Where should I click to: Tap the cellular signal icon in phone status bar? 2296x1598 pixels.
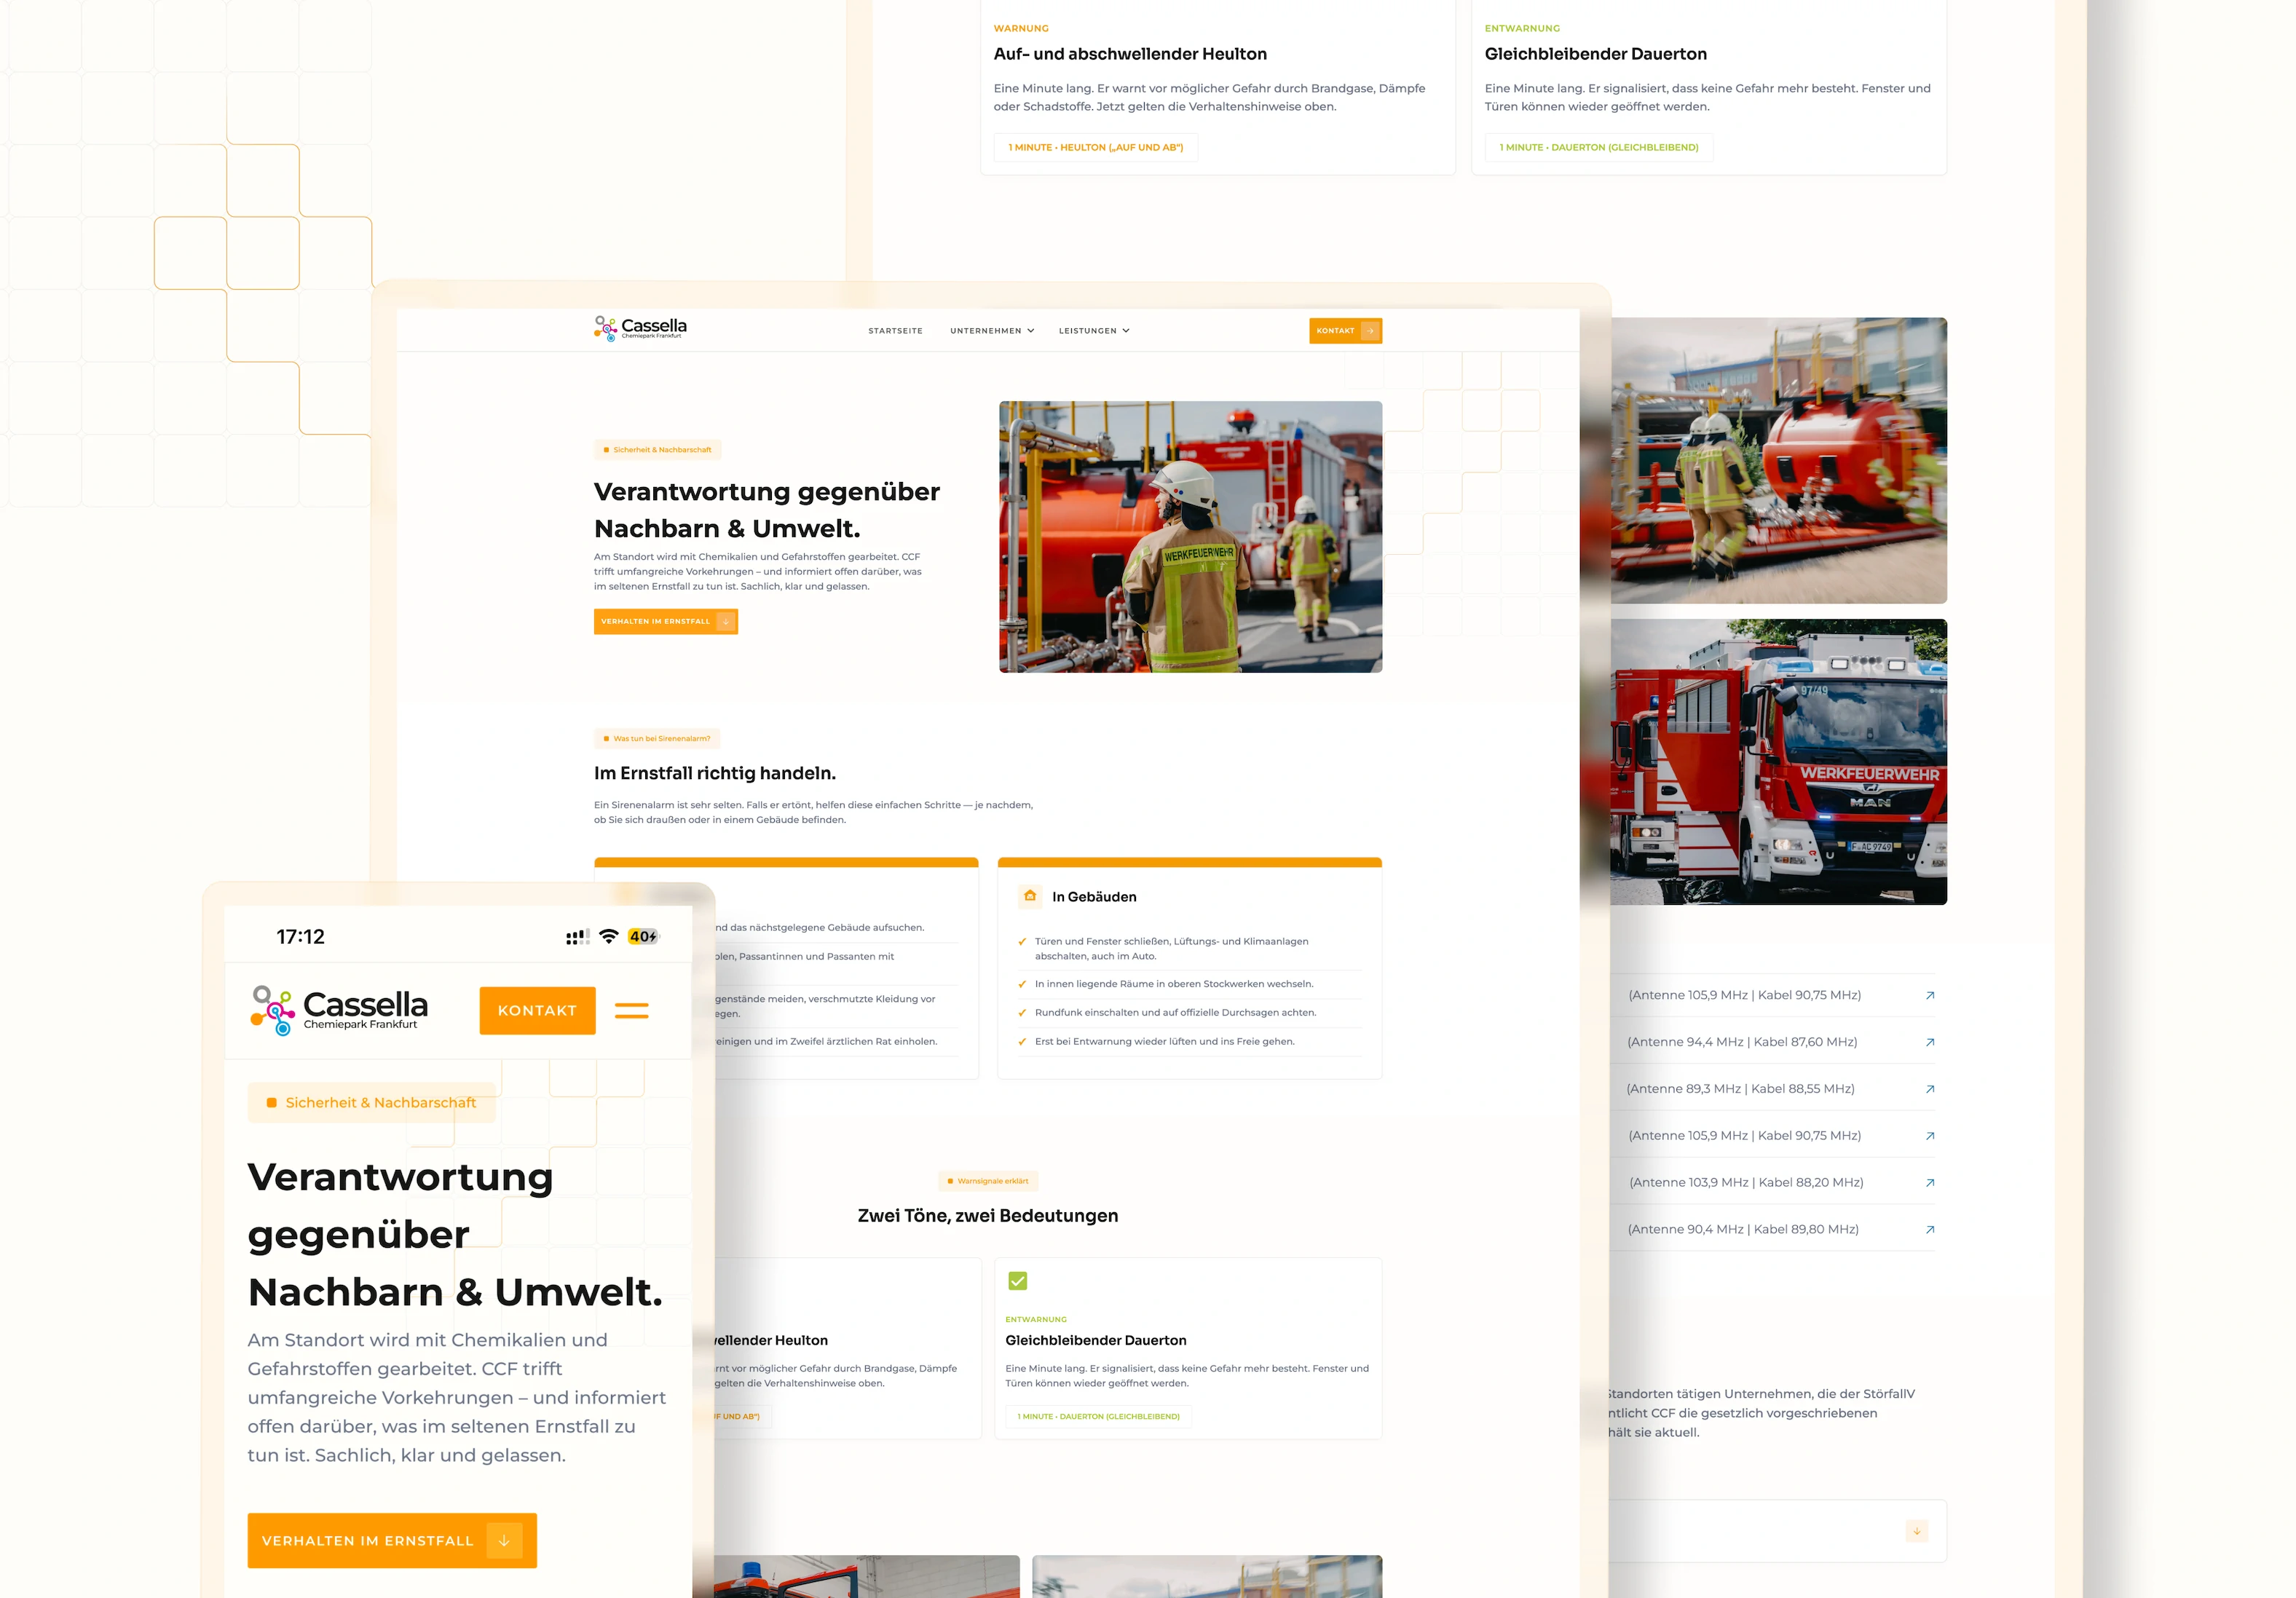coord(577,937)
